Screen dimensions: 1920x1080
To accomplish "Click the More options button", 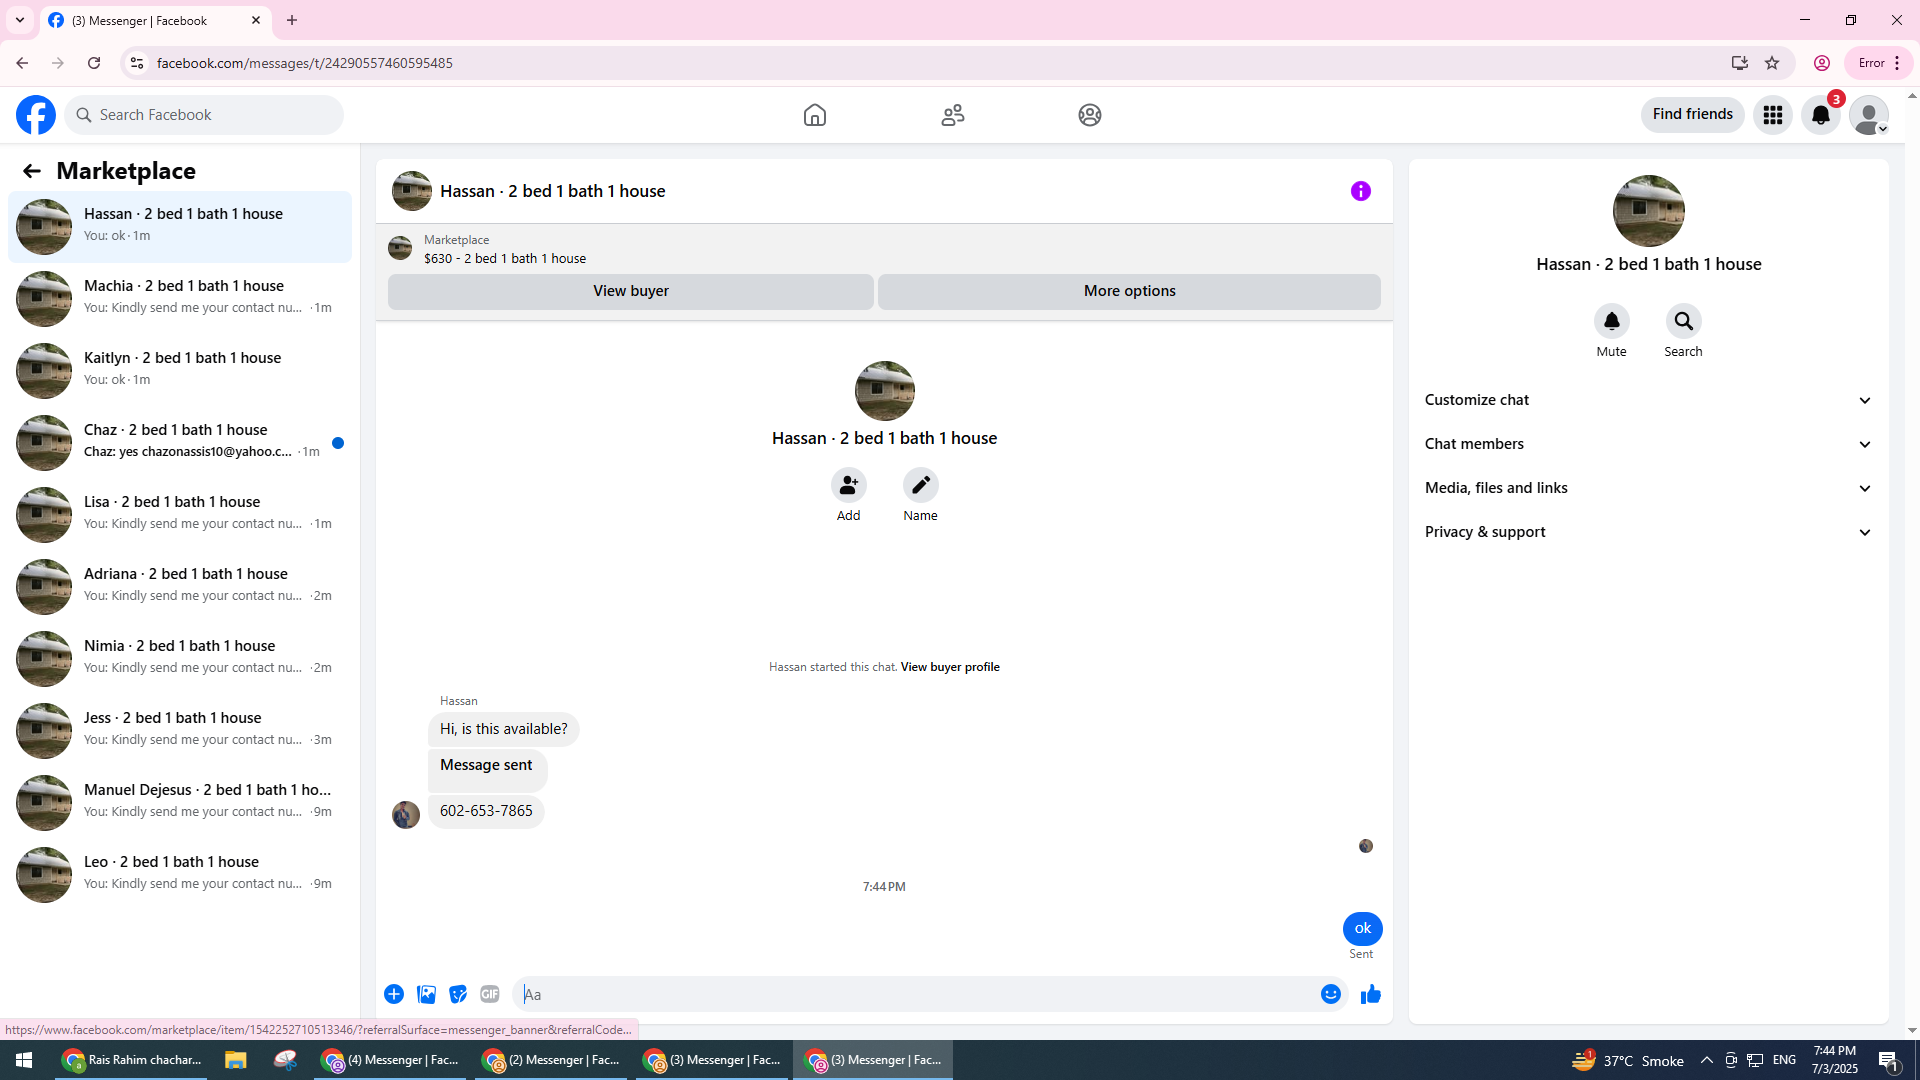I will pyautogui.click(x=1129, y=291).
